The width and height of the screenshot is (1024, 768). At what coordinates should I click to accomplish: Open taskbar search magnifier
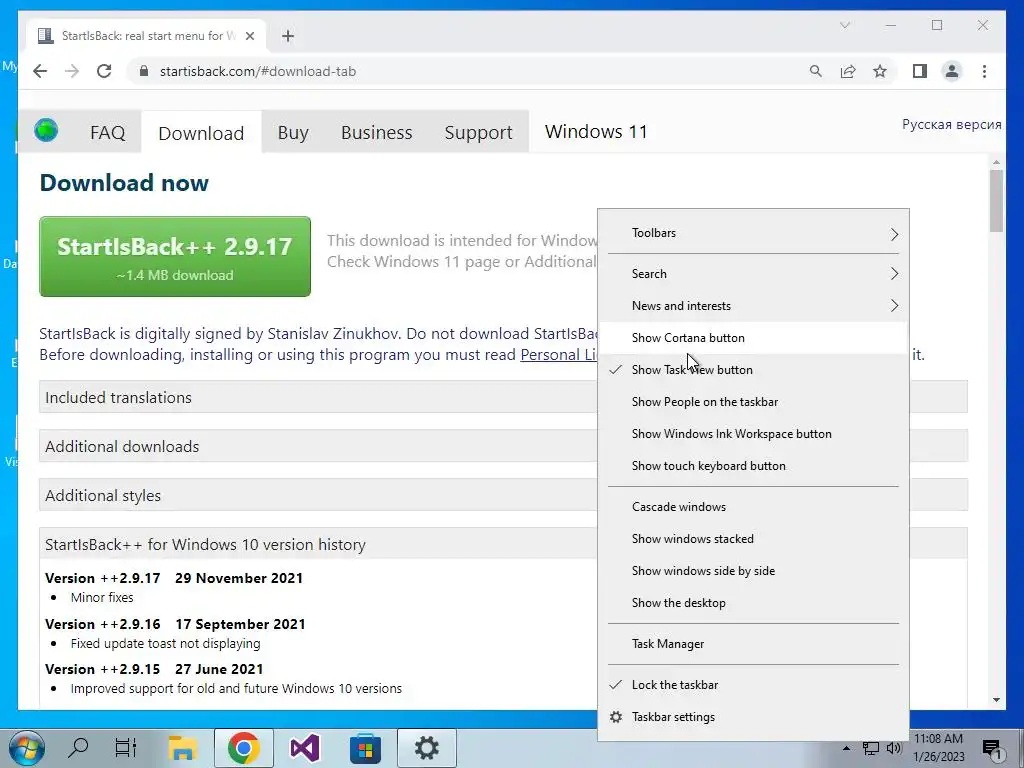(78, 748)
